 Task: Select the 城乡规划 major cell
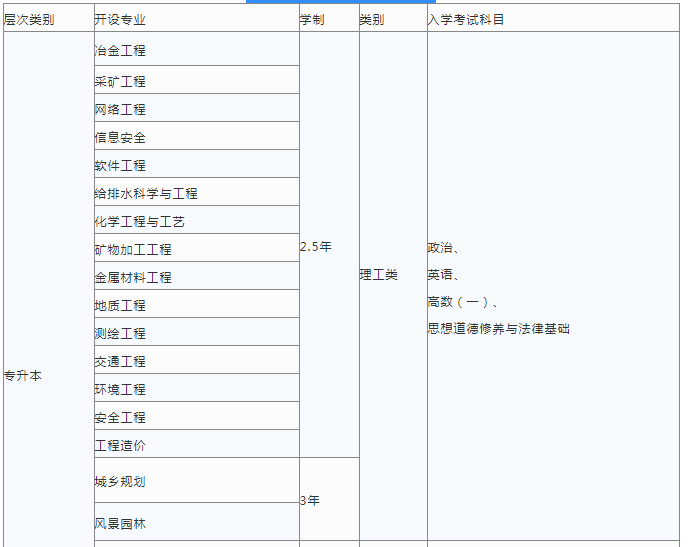point(120,481)
